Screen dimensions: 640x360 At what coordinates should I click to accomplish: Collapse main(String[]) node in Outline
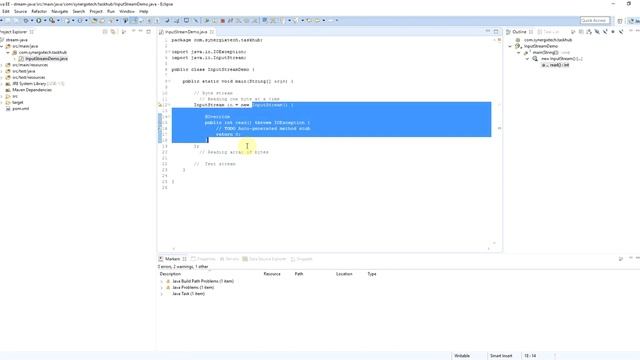click(519, 53)
